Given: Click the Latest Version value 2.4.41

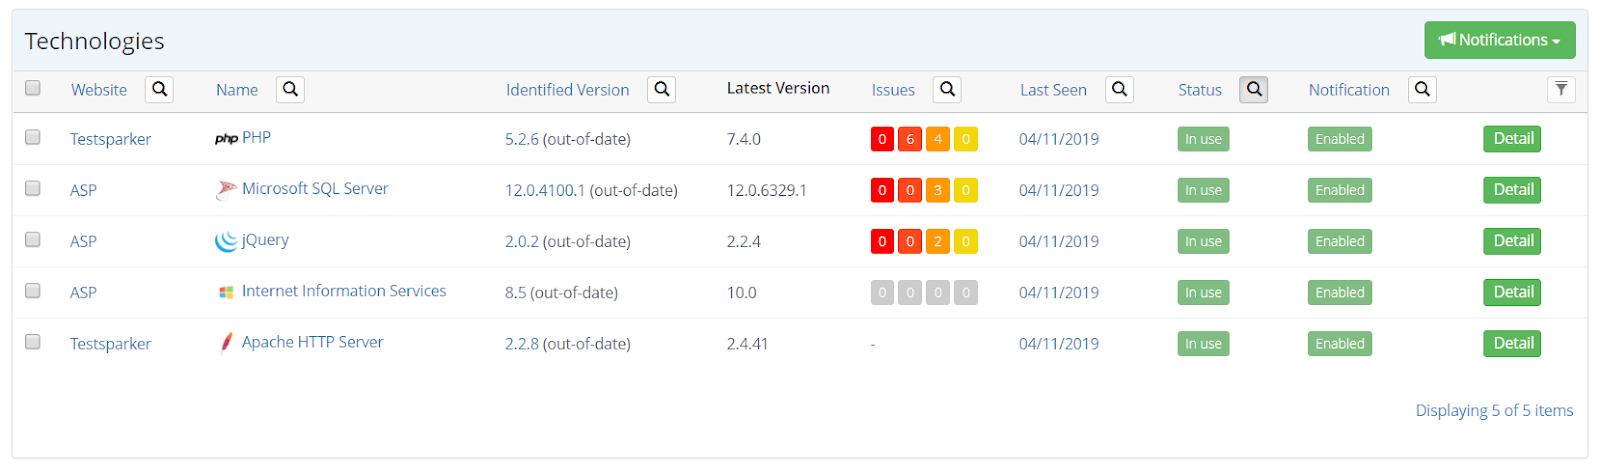Looking at the screenshot, I should tap(748, 343).
